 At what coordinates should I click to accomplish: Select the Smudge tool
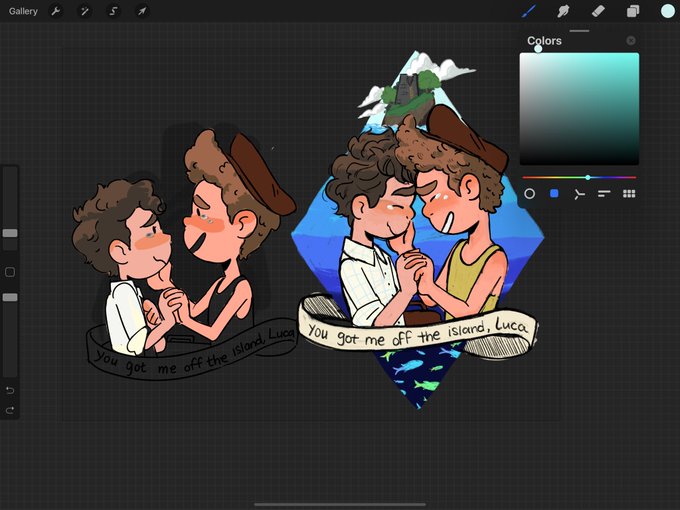point(563,11)
